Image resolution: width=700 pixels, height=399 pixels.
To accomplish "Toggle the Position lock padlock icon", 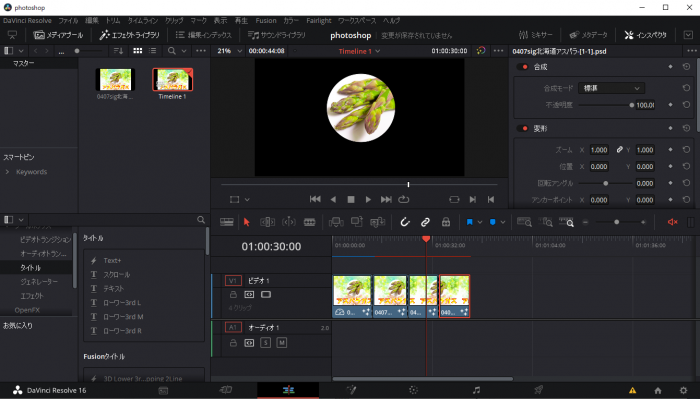I will 446,222.
